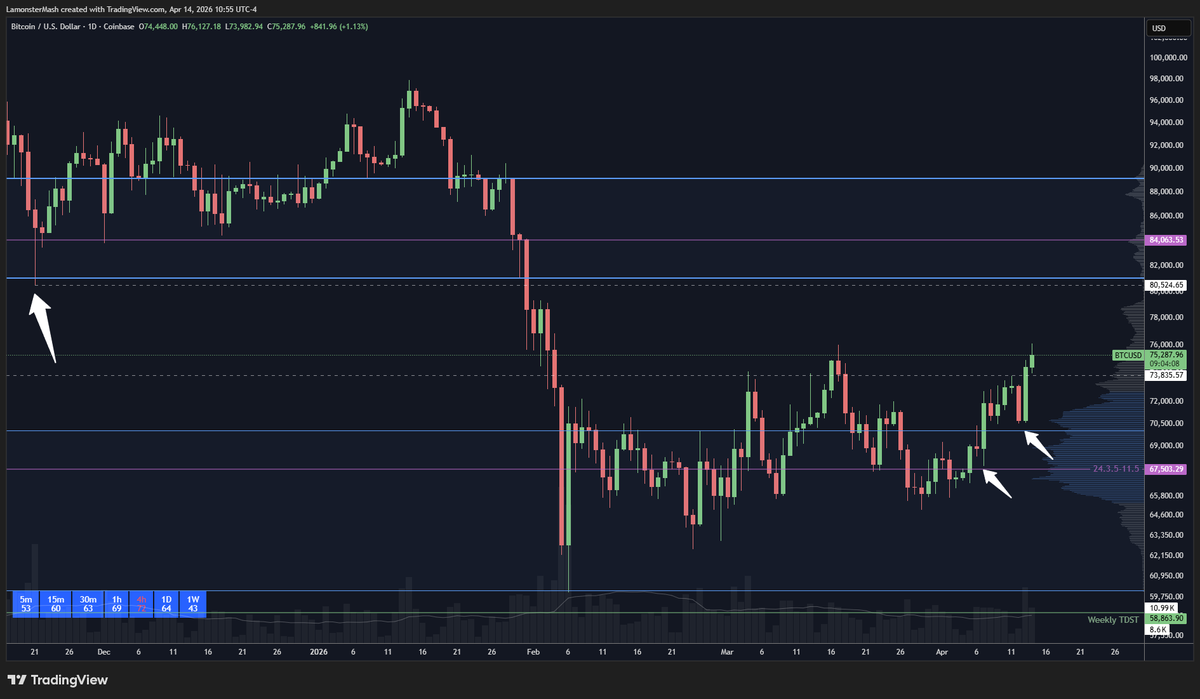Click the 78,000.00 price axis value
This screenshot has height=699, width=1200.
pos(1168,318)
